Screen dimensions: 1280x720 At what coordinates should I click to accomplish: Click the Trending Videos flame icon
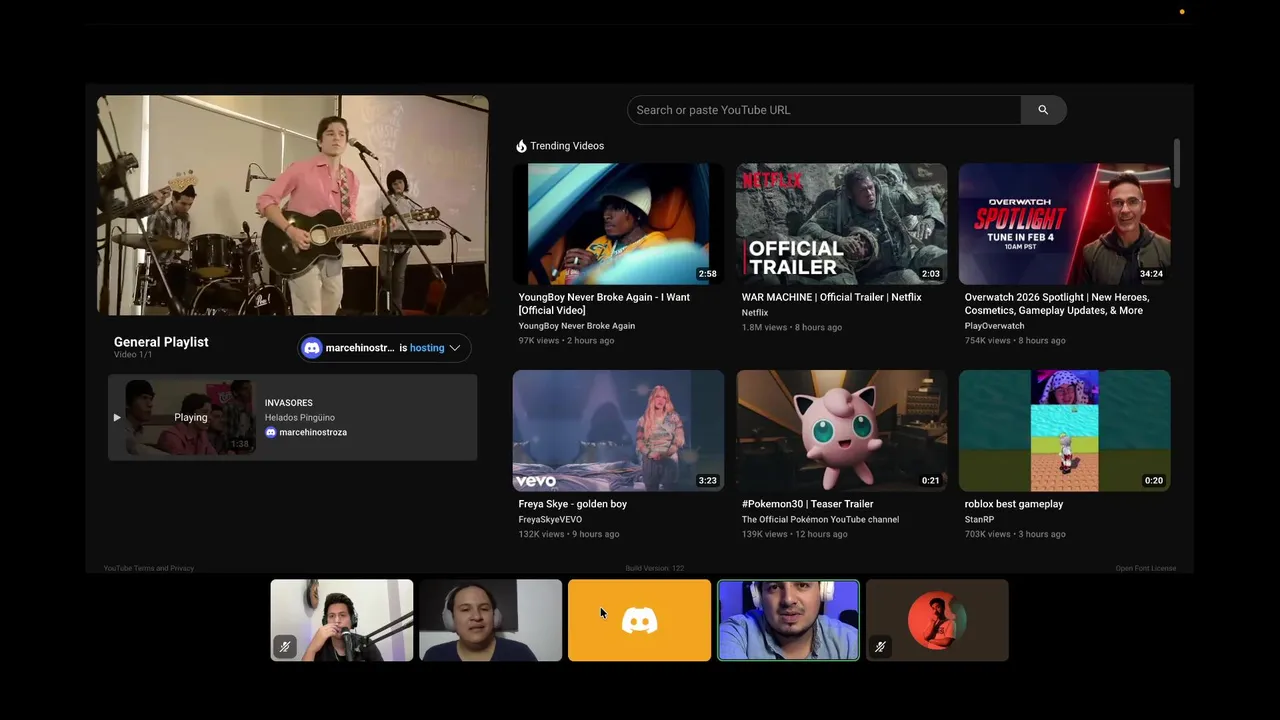point(521,146)
